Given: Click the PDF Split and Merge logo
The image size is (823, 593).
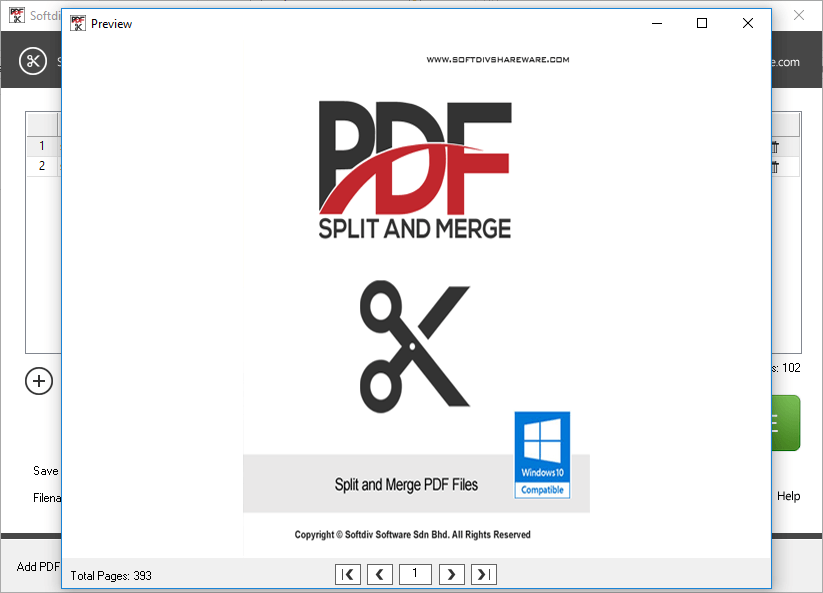Looking at the screenshot, I should pyautogui.click(x=414, y=170).
